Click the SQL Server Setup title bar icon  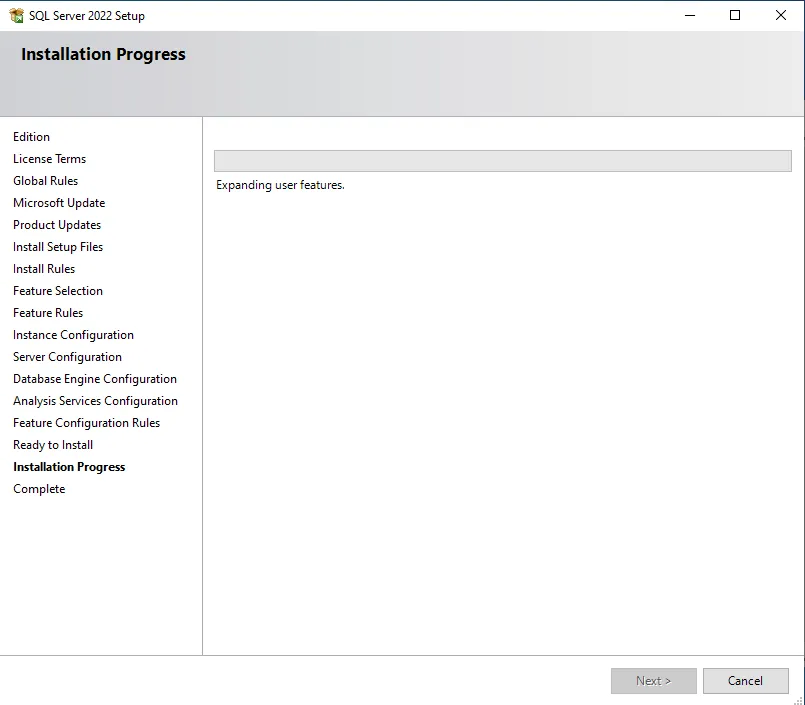point(16,15)
